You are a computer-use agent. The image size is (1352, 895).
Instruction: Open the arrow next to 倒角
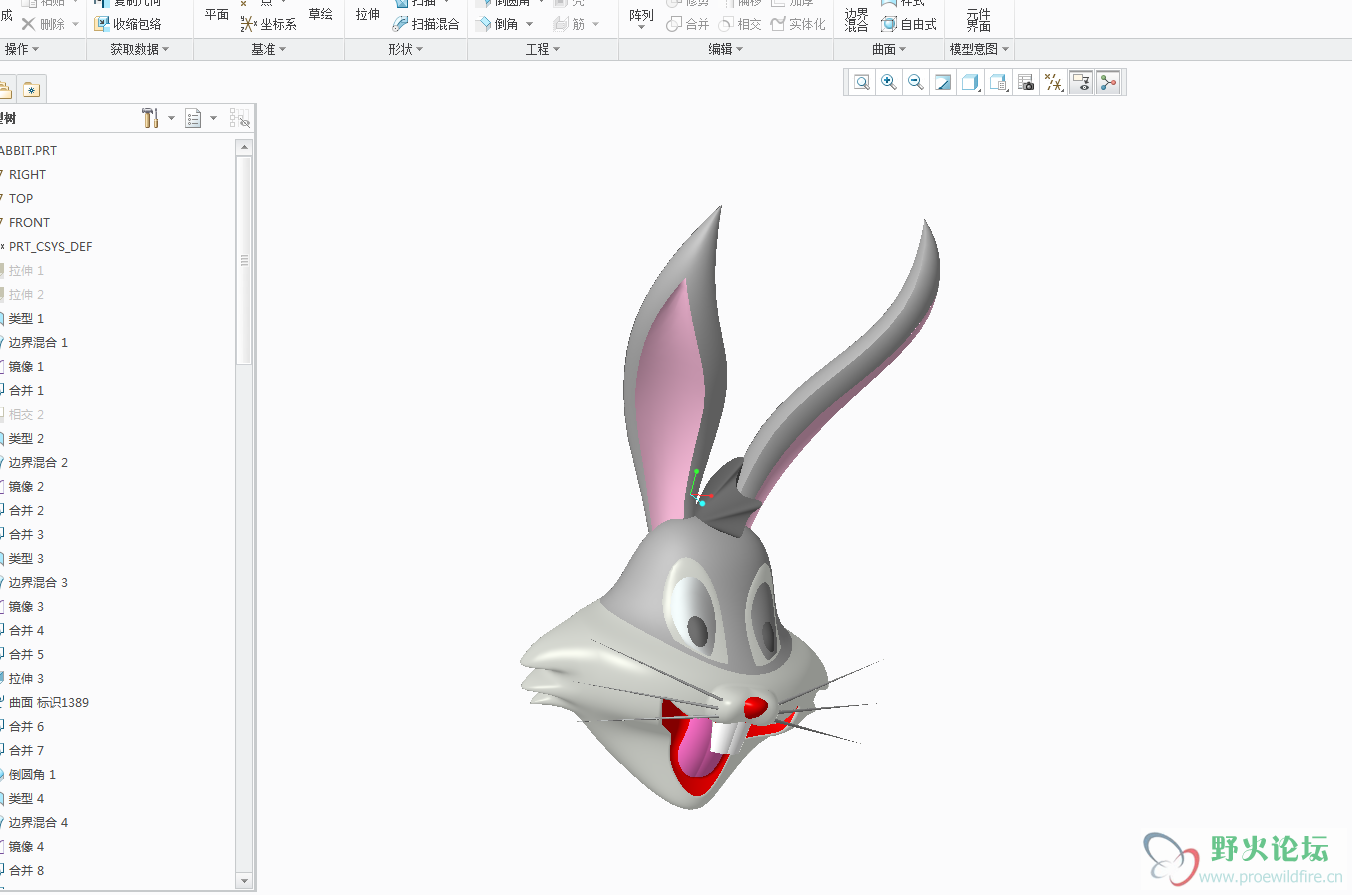[x=530, y=24]
